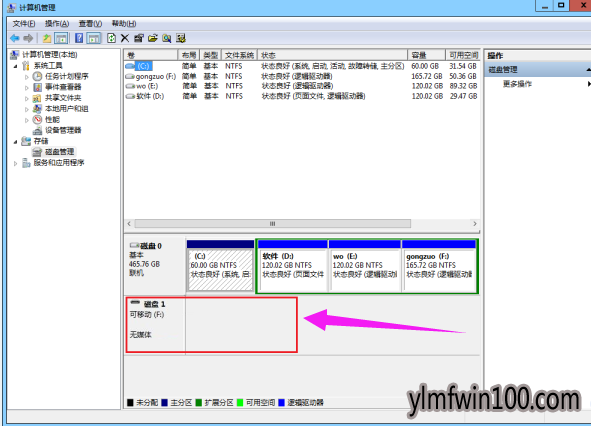This screenshot has height=426, width=591.
Task: Click the 性能 icon in the tree
Action: coord(37,120)
